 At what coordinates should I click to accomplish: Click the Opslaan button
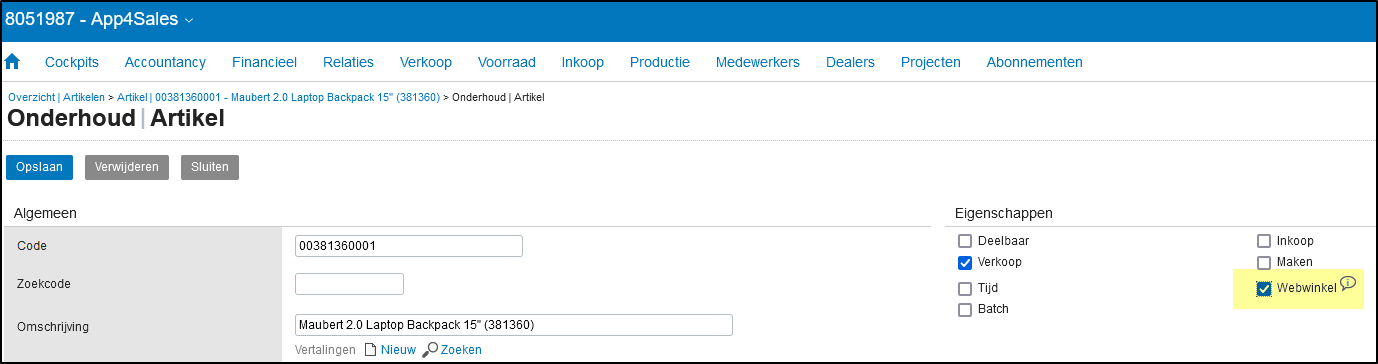(40, 167)
